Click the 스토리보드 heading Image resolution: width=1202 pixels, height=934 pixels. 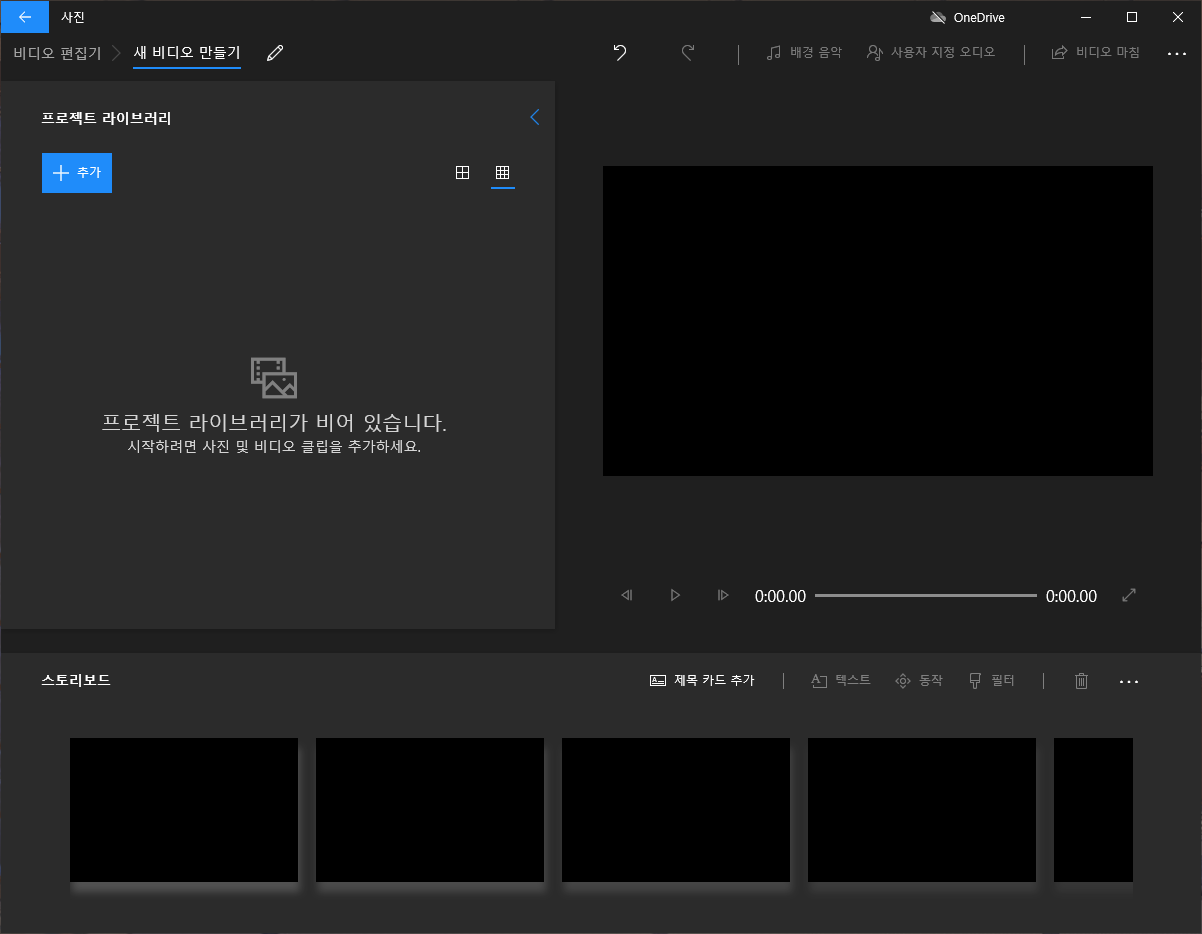76,681
